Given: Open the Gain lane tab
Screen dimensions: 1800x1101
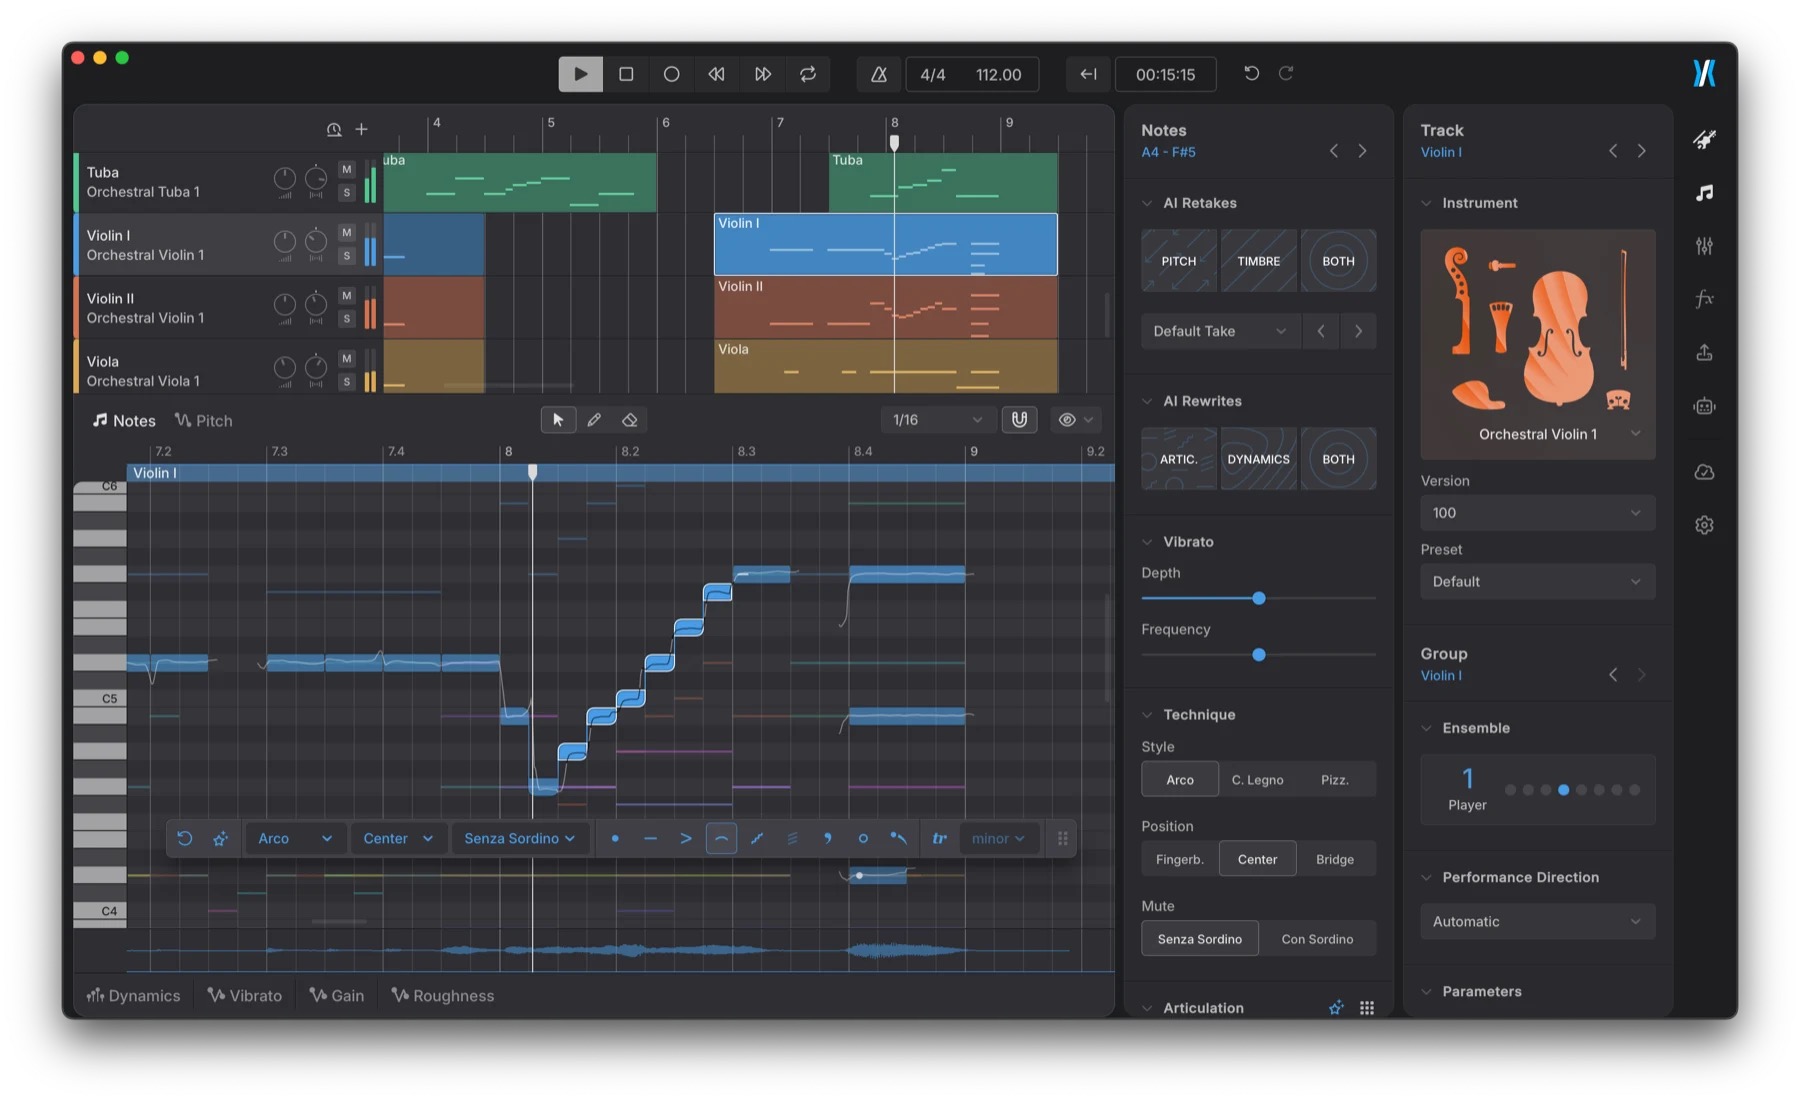Looking at the screenshot, I should [337, 996].
